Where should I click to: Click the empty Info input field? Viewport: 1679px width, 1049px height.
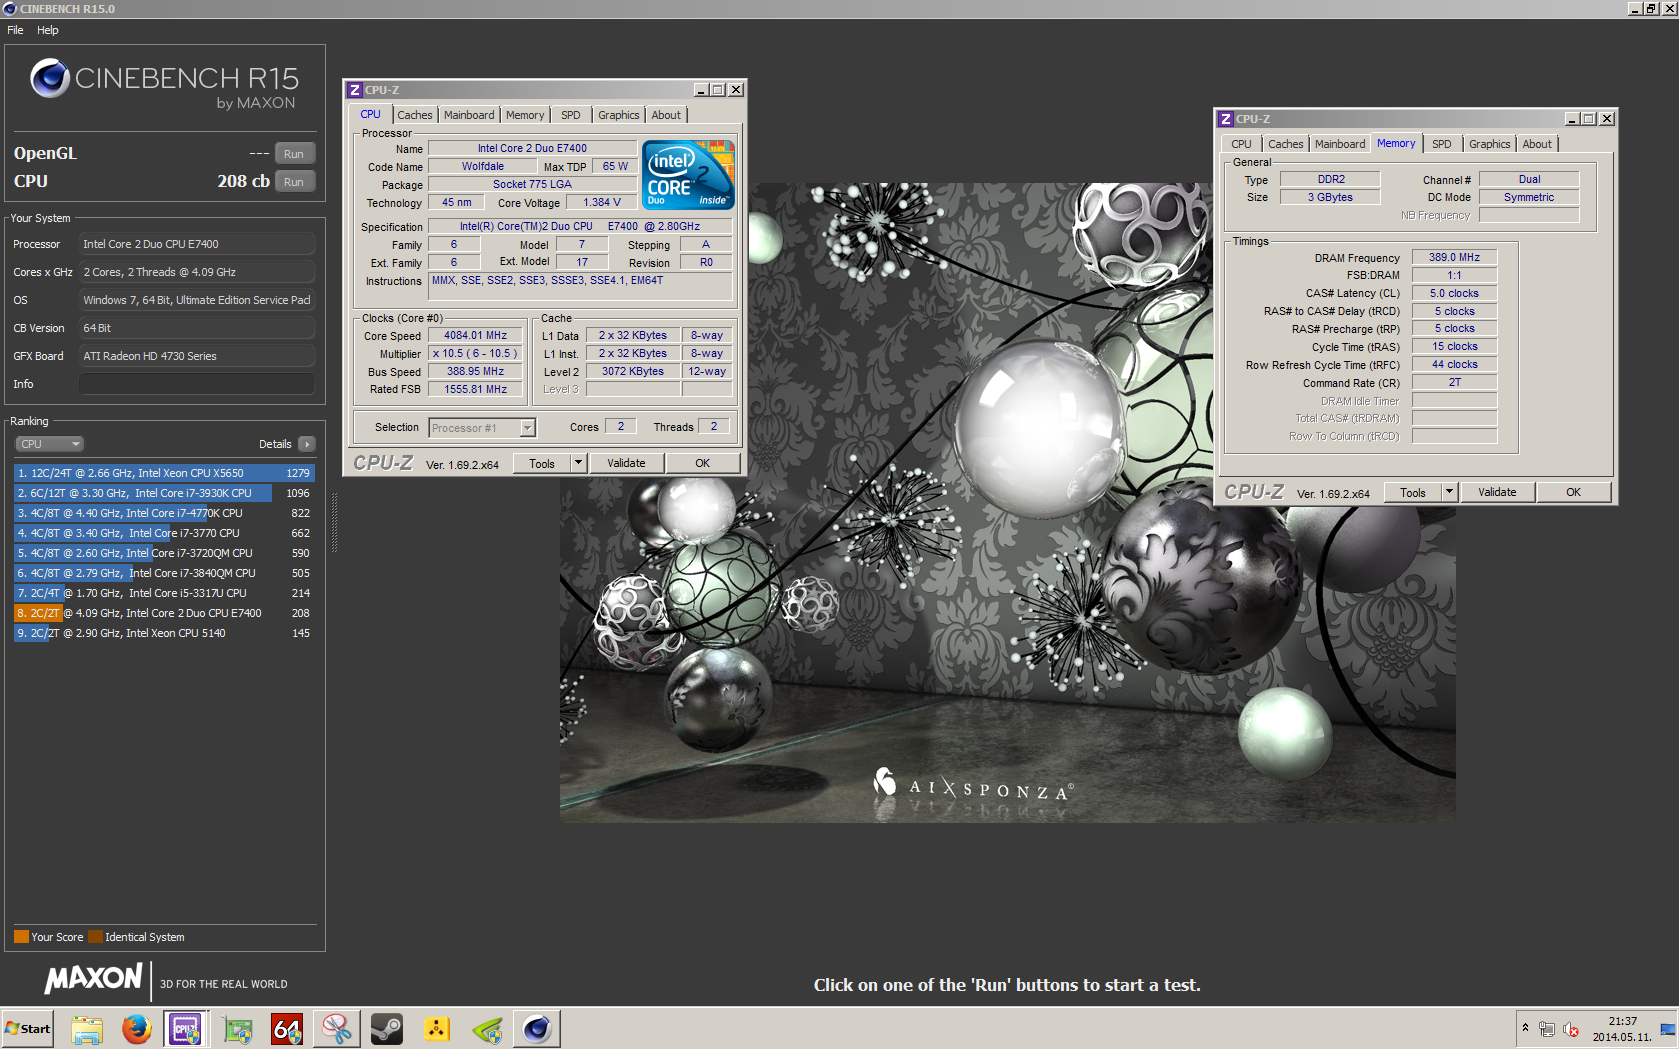point(197,384)
